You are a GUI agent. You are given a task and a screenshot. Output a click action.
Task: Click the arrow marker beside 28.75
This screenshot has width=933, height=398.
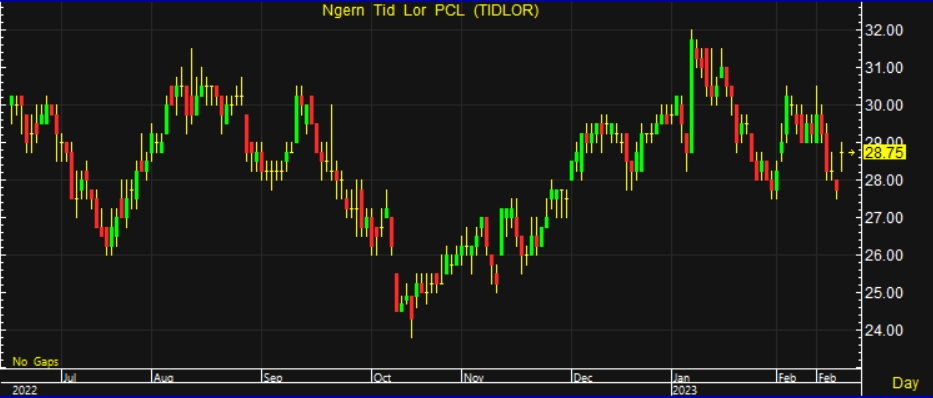coord(852,153)
